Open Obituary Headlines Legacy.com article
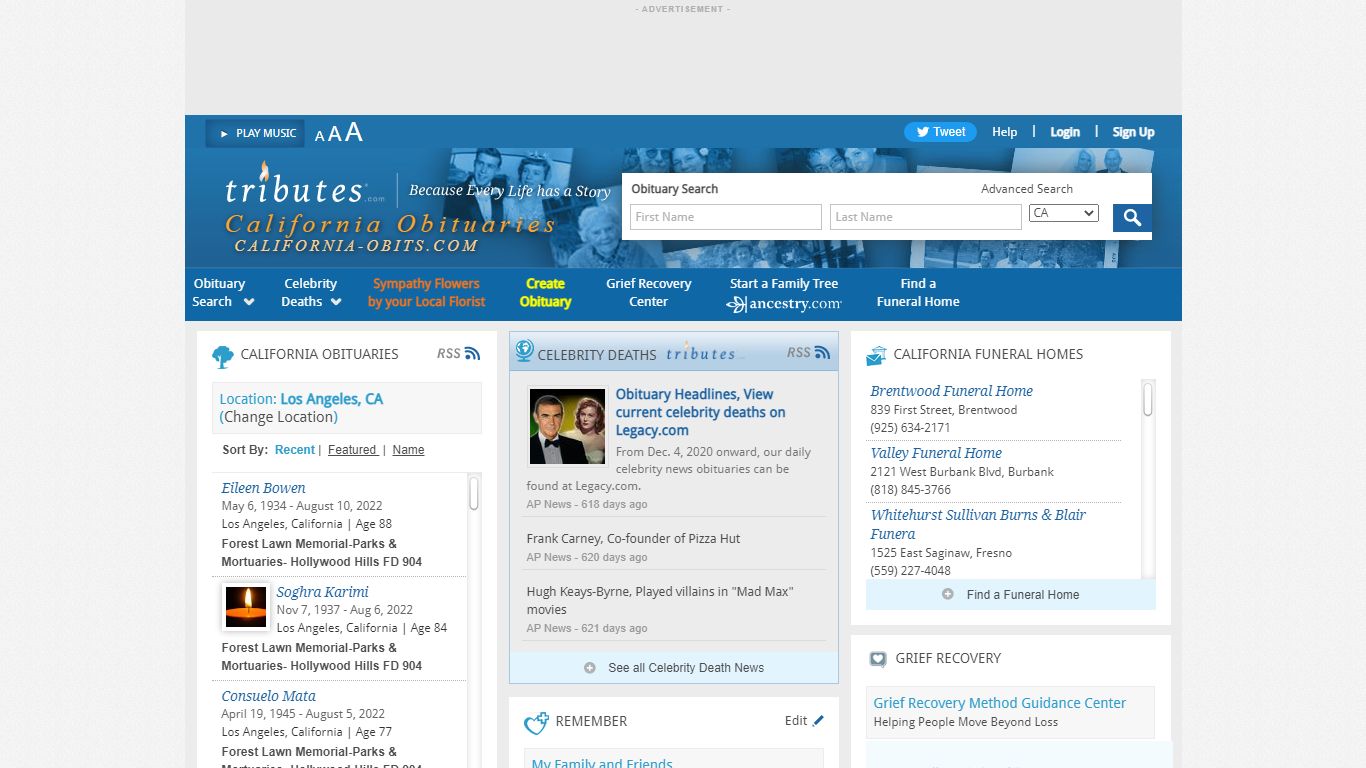This screenshot has height=768, width=1366. click(700, 412)
